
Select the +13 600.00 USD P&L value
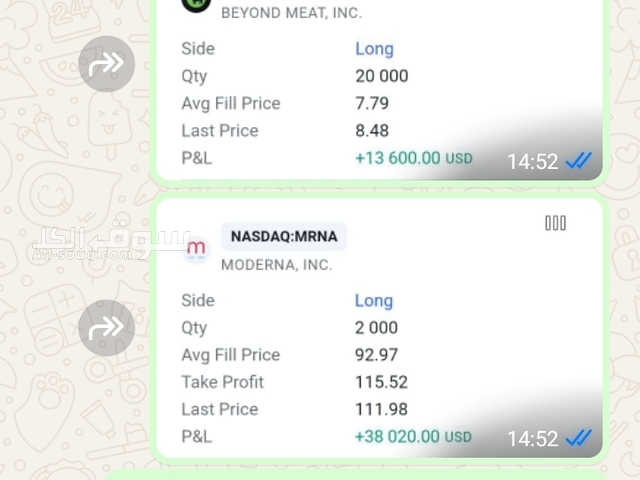click(x=413, y=158)
